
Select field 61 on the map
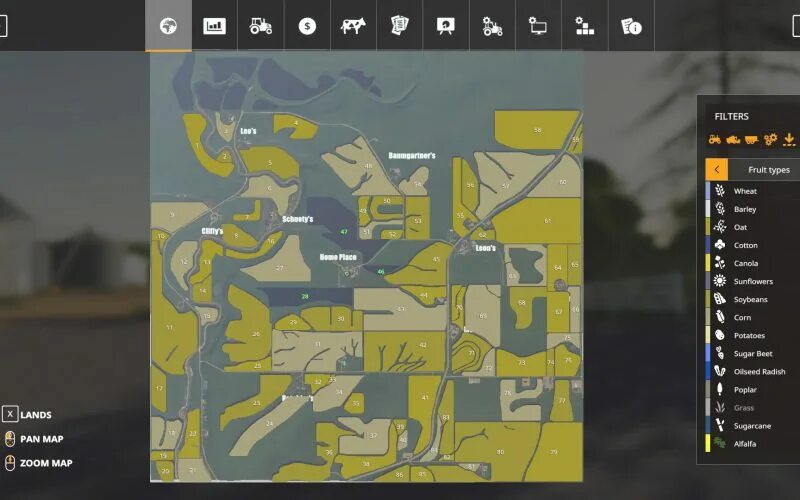click(x=547, y=221)
